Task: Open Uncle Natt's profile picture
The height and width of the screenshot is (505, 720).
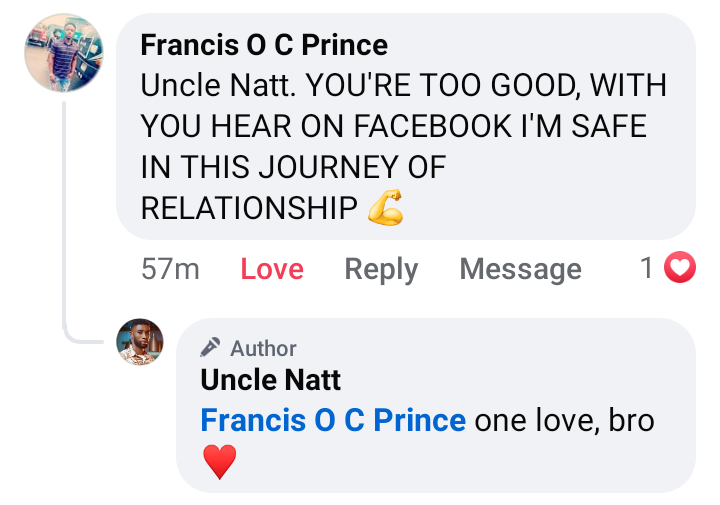Action: [140, 342]
